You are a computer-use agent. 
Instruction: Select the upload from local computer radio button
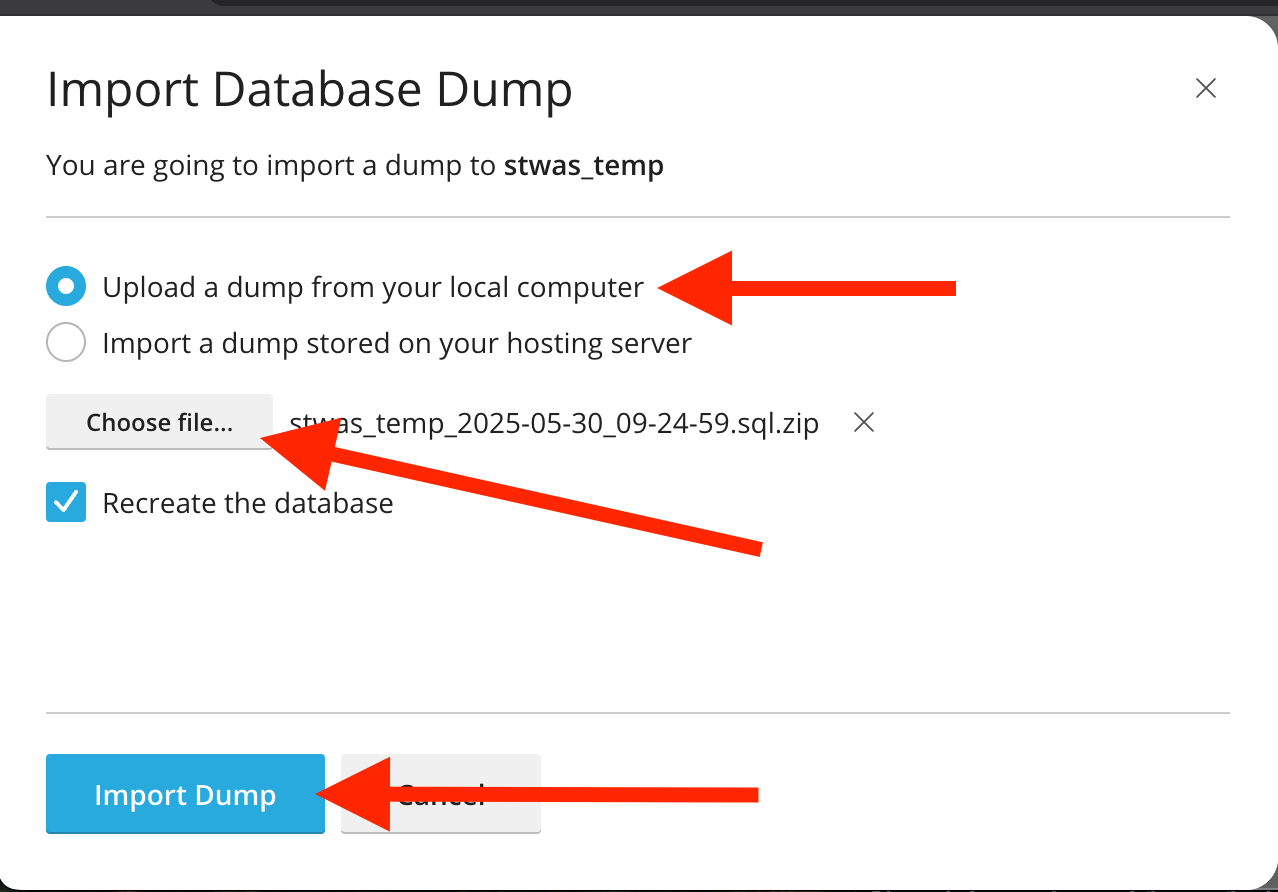[x=66, y=287]
